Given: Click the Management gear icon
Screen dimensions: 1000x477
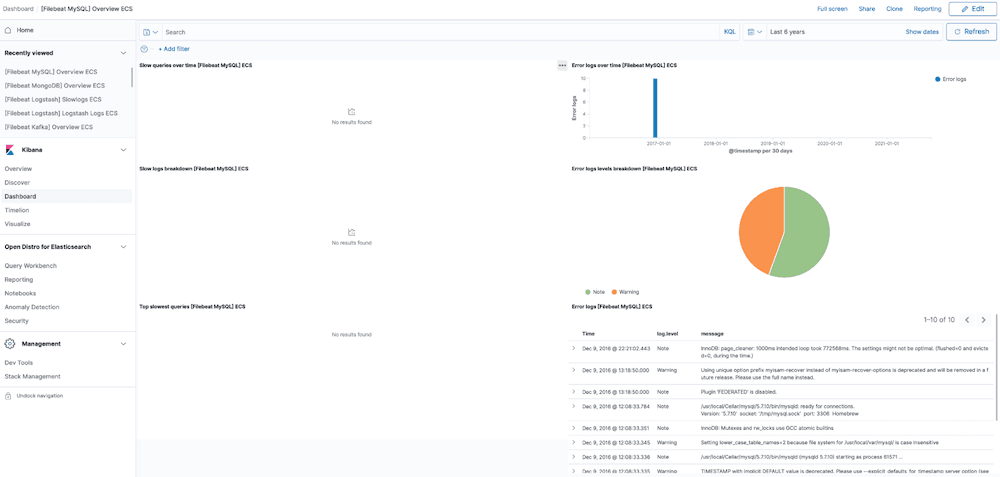Looking at the screenshot, I should coord(10,344).
